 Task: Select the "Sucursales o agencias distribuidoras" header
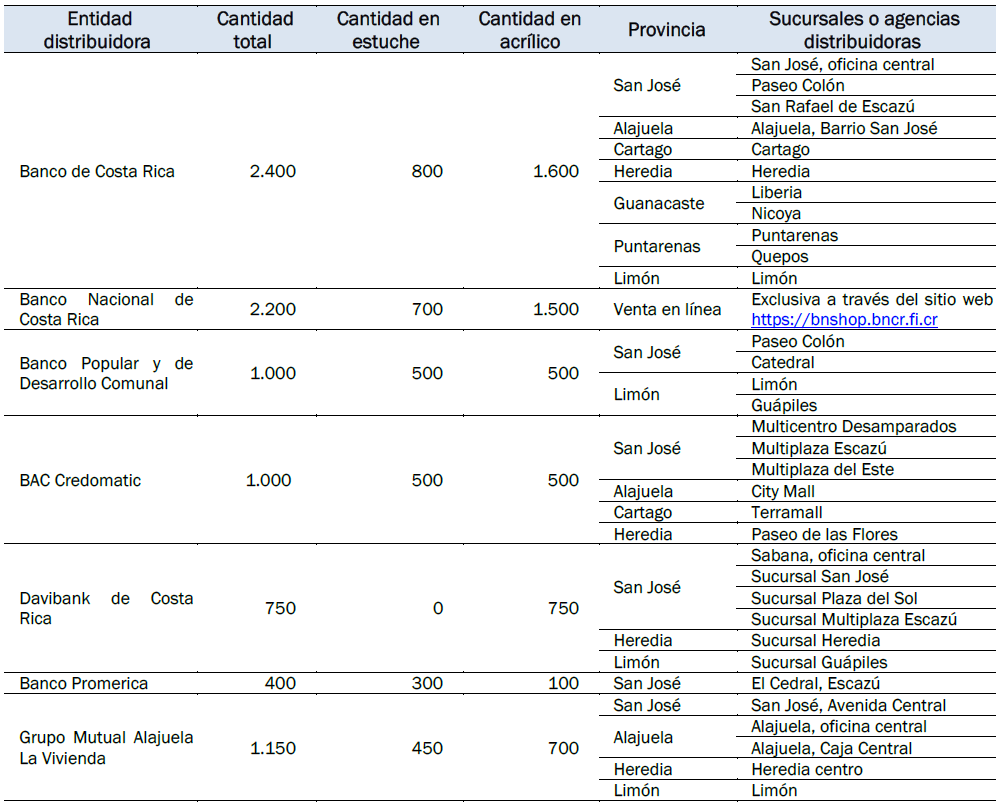pos(863,30)
